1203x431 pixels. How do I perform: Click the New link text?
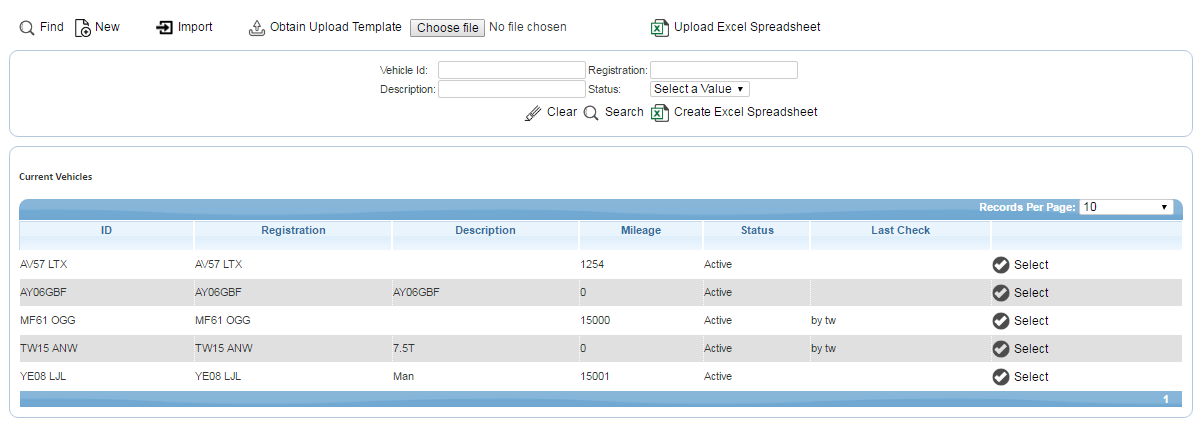coord(107,27)
